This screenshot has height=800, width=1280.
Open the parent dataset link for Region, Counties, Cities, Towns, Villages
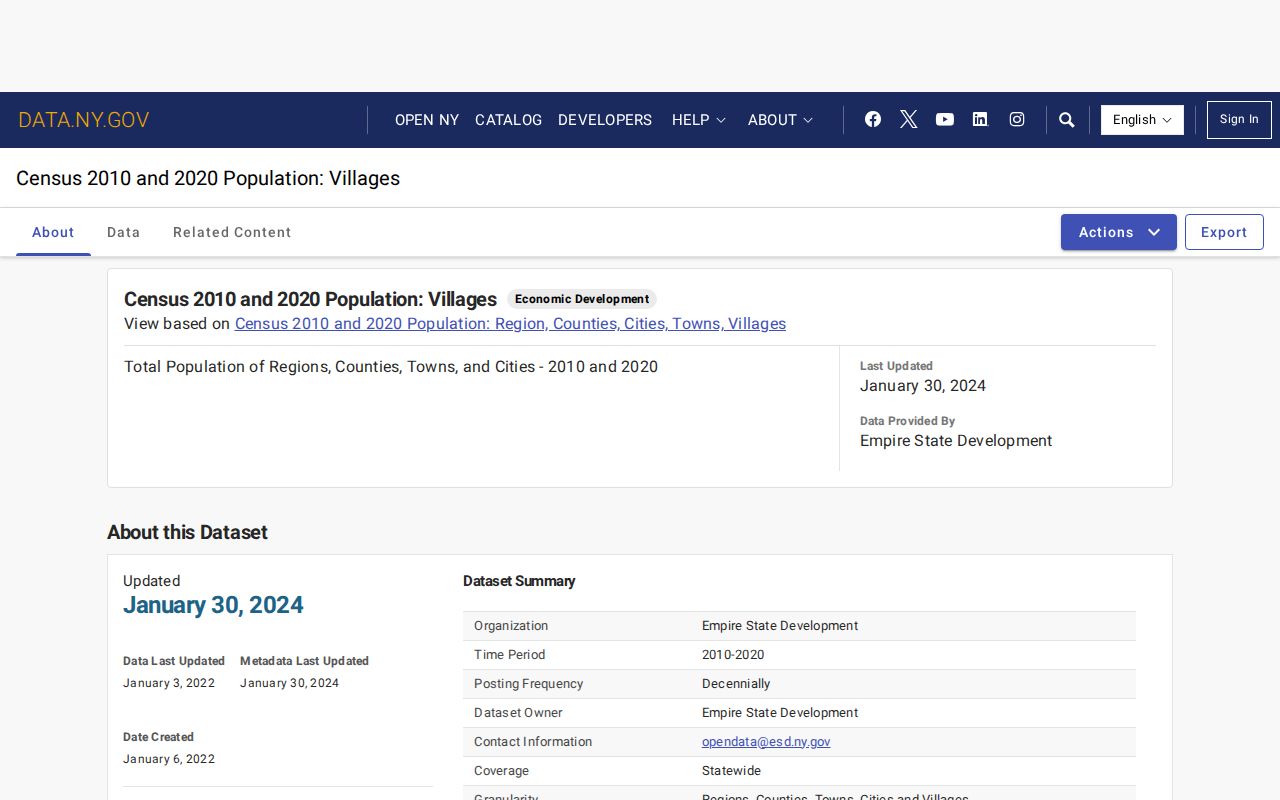[510, 324]
